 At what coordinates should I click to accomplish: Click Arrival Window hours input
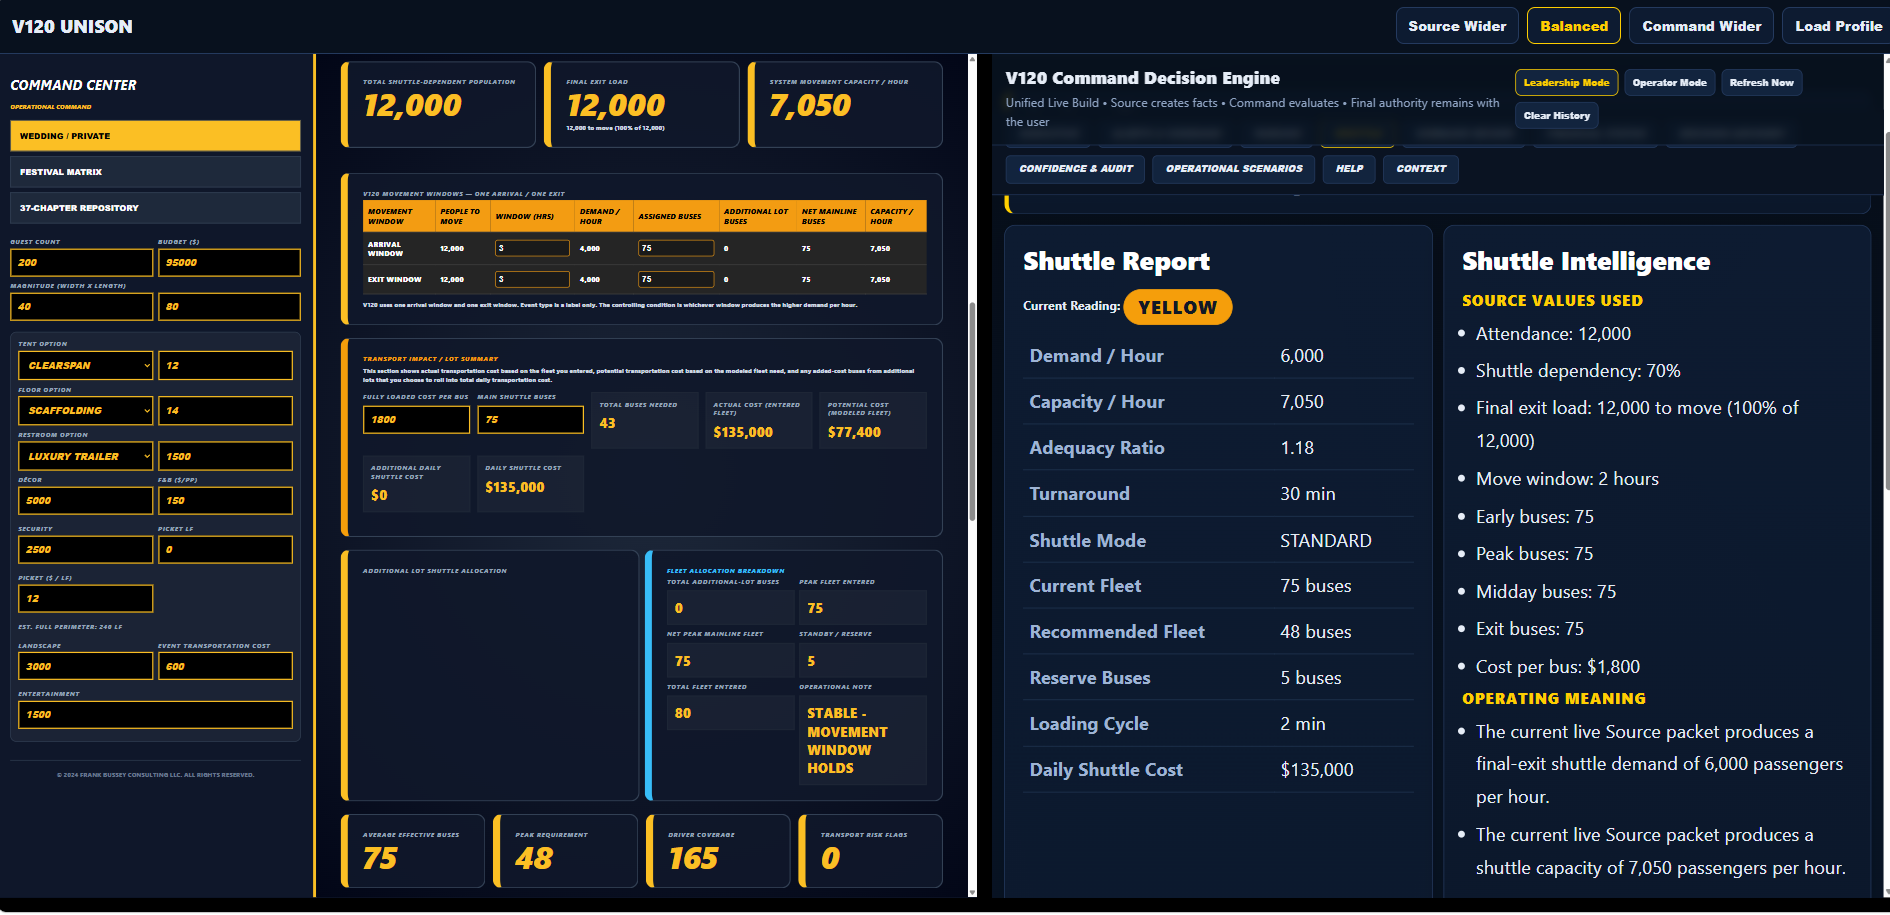[x=532, y=248]
